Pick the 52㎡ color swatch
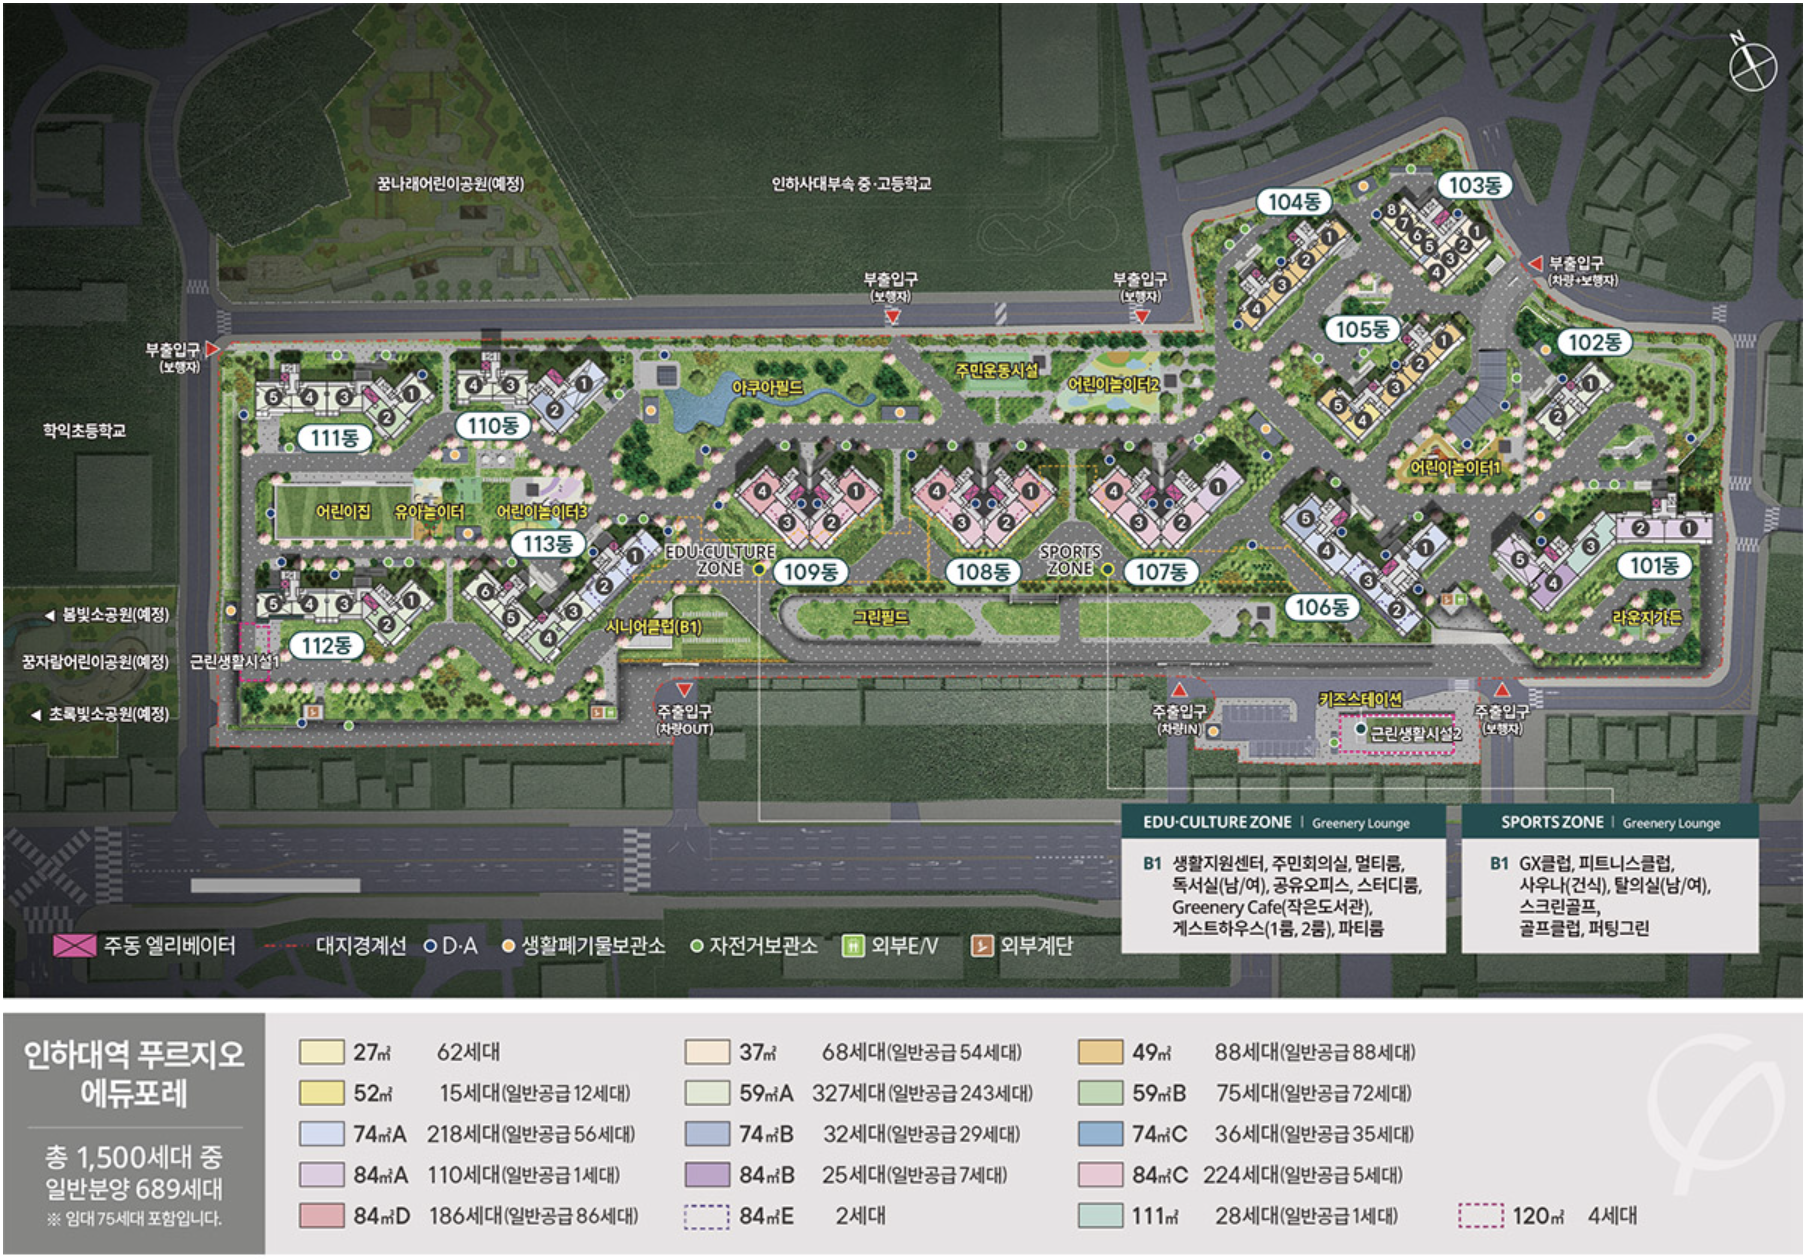This screenshot has height=1260, width=1808. [321, 1093]
